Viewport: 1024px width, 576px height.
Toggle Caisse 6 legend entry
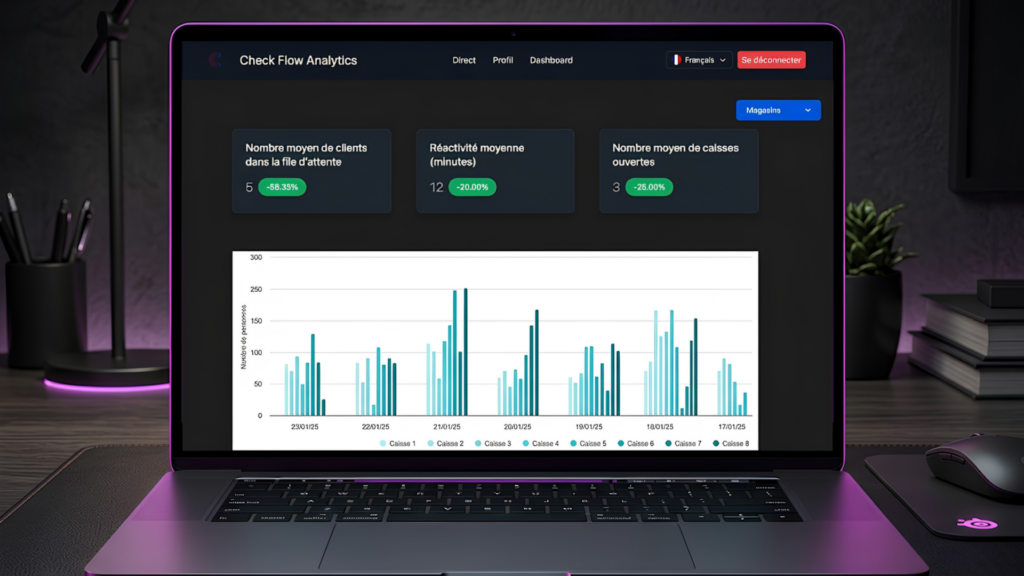click(636, 443)
